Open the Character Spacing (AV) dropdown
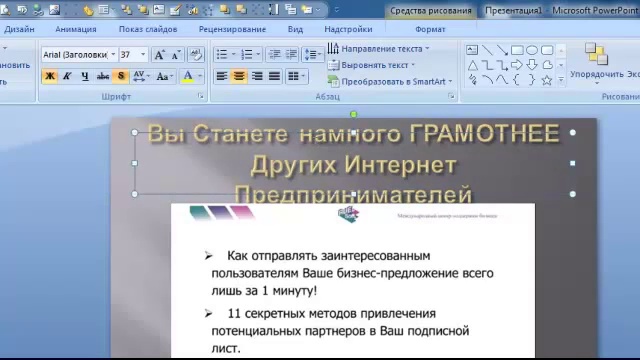This screenshot has height=360, width=640. (x=141, y=76)
